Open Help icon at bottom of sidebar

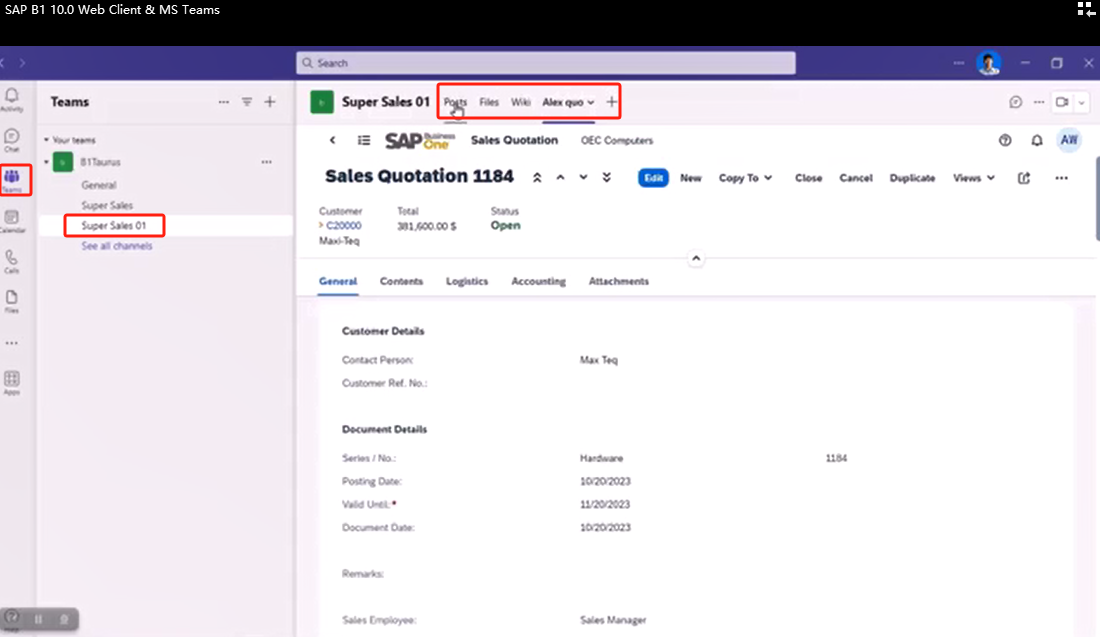12,619
